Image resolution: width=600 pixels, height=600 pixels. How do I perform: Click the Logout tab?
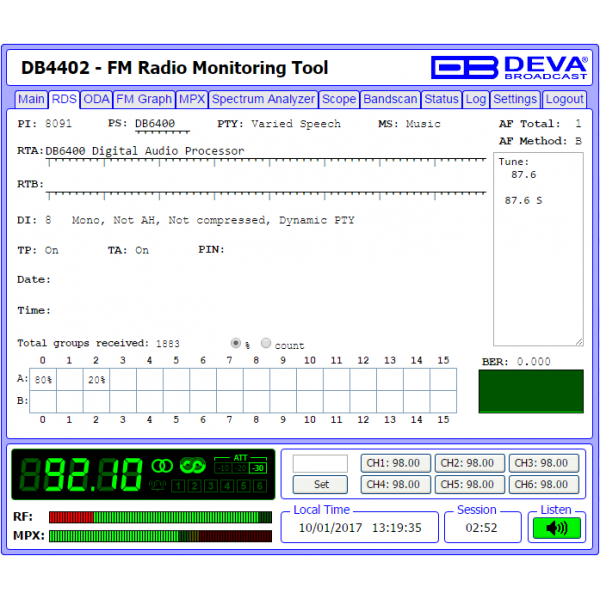click(564, 99)
